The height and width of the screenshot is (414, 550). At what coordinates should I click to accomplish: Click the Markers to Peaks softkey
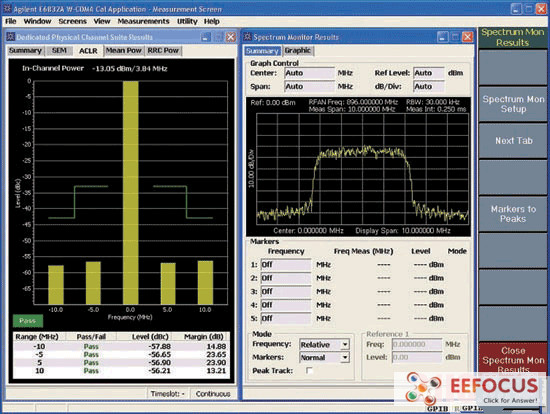(513, 214)
